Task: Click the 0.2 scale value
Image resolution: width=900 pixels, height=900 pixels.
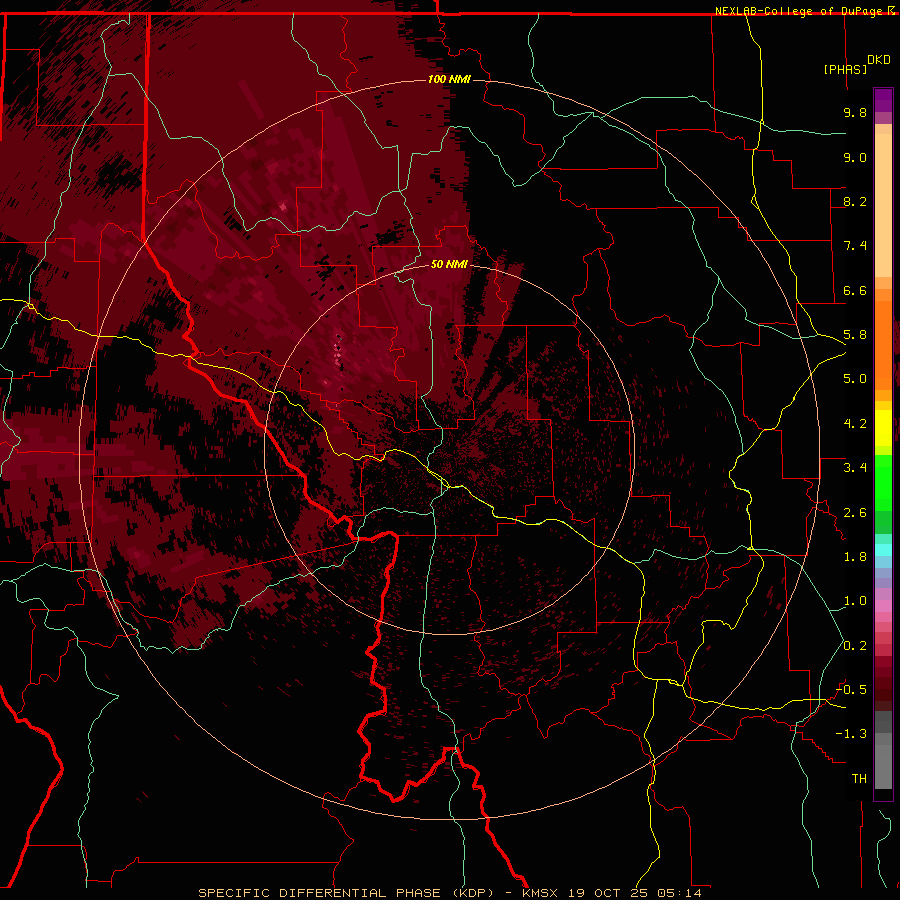Action: tap(855, 646)
